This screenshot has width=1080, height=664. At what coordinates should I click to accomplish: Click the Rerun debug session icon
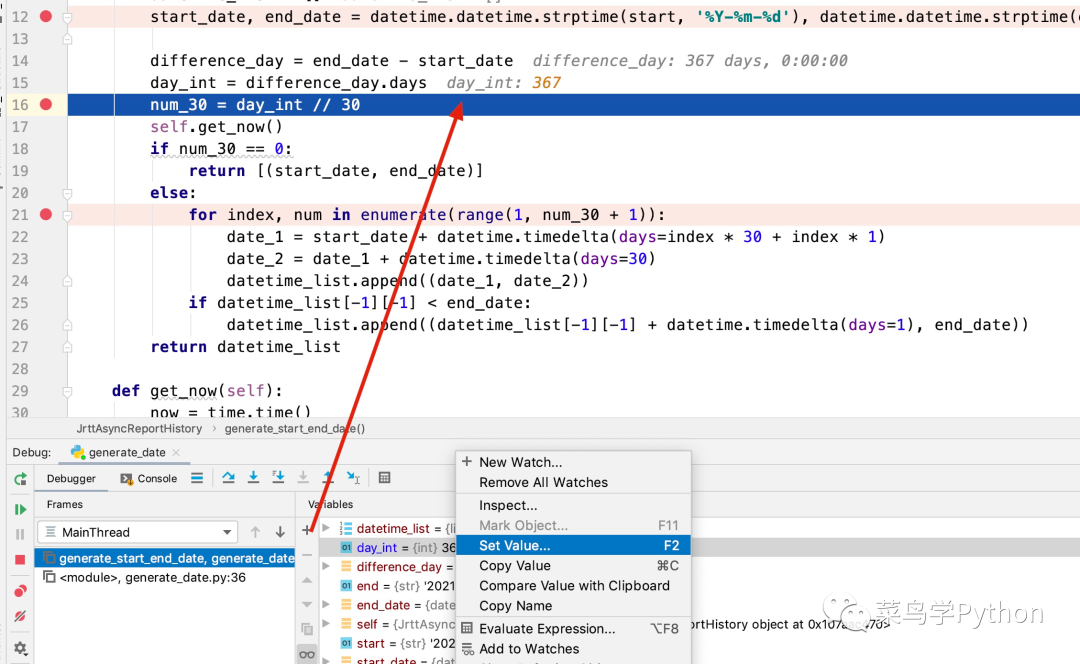[20, 479]
